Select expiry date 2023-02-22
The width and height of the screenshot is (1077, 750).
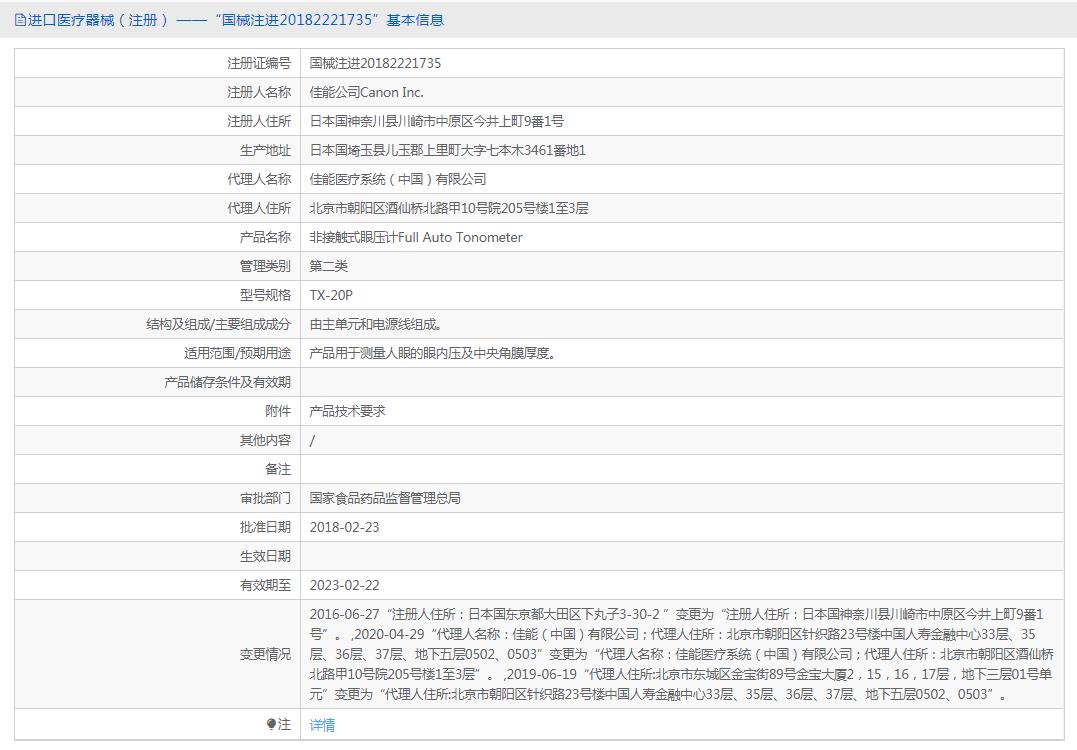click(344, 584)
